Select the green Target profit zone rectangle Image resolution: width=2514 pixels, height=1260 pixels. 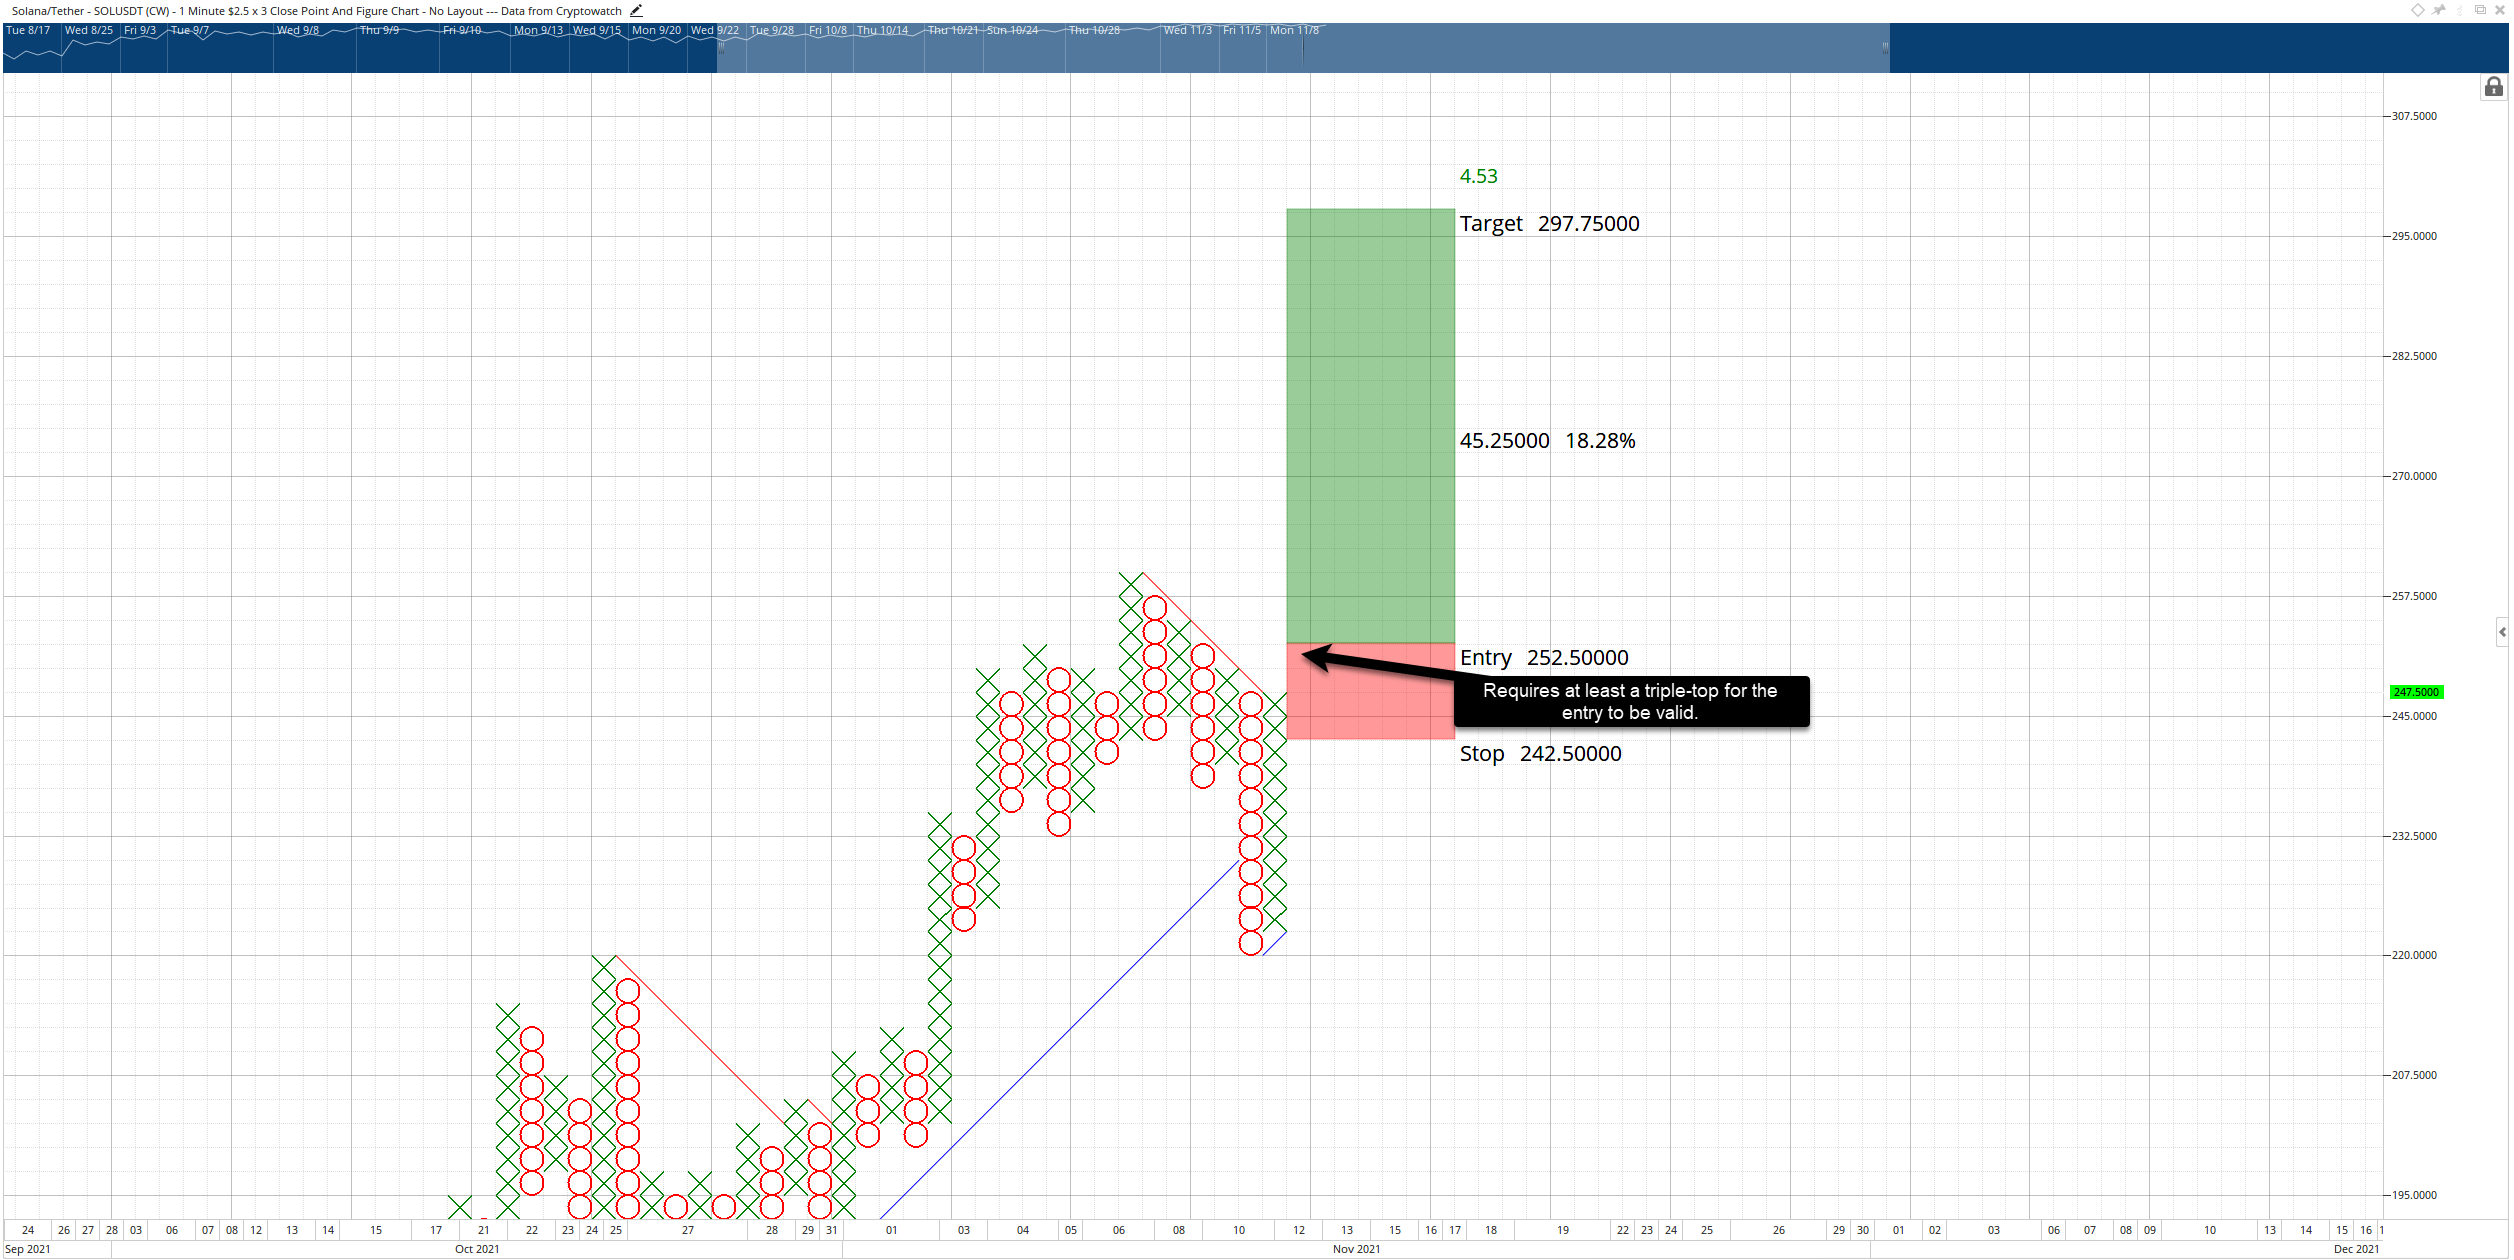[1371, 426]
